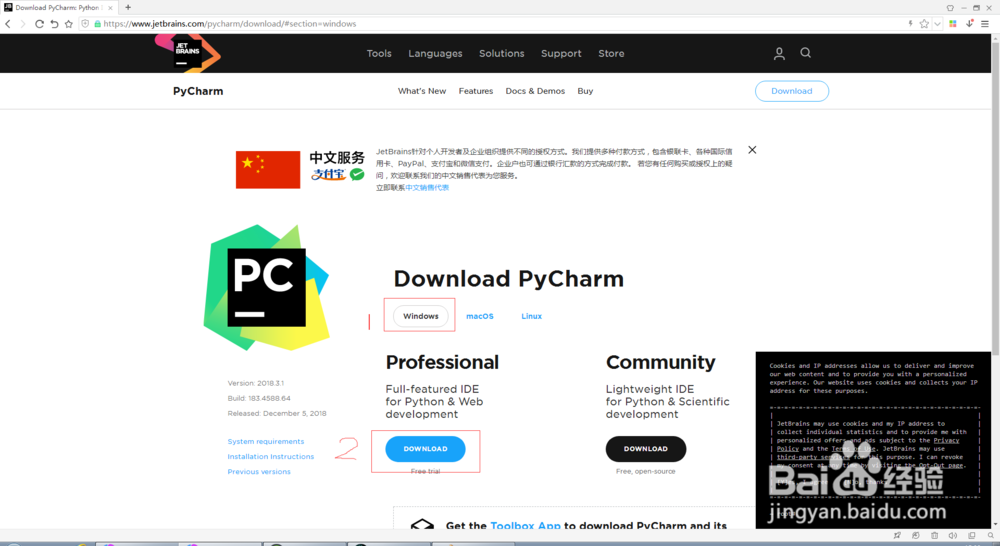Click the 中文销售代表 link
The height and width of the screenshot is (546, 1000).
pyautogui.click(x=427, y=188)
